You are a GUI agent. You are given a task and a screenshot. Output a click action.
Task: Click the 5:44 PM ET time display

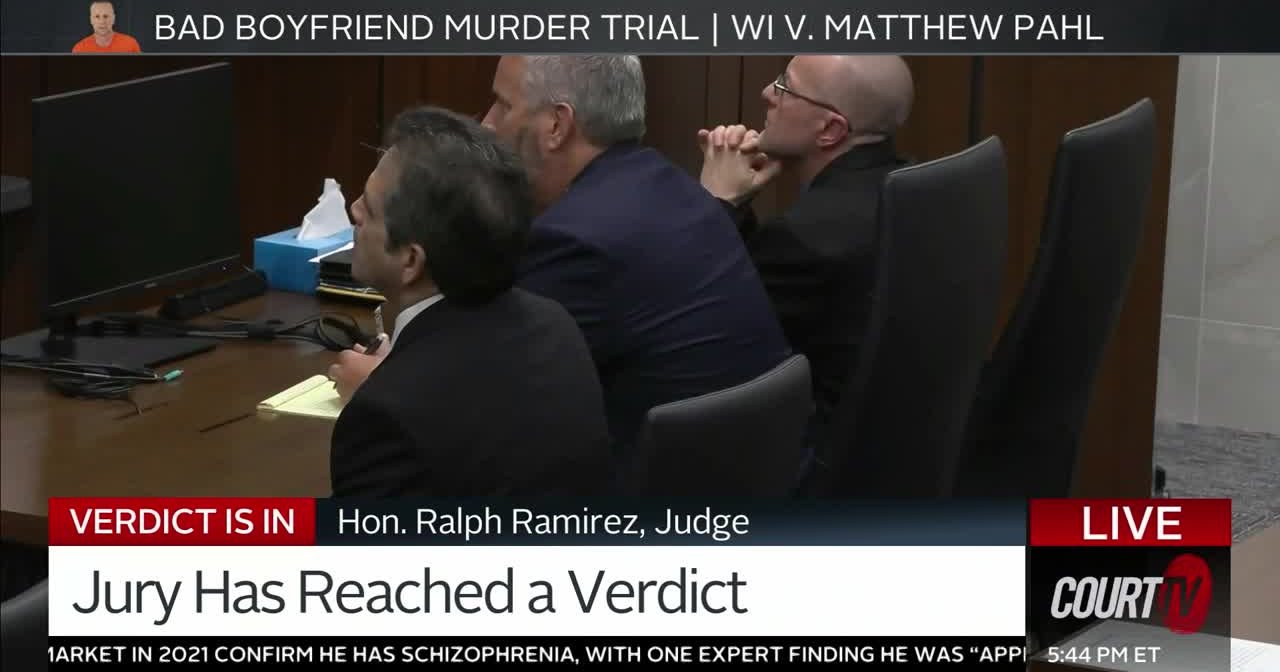coord(1104,655)
